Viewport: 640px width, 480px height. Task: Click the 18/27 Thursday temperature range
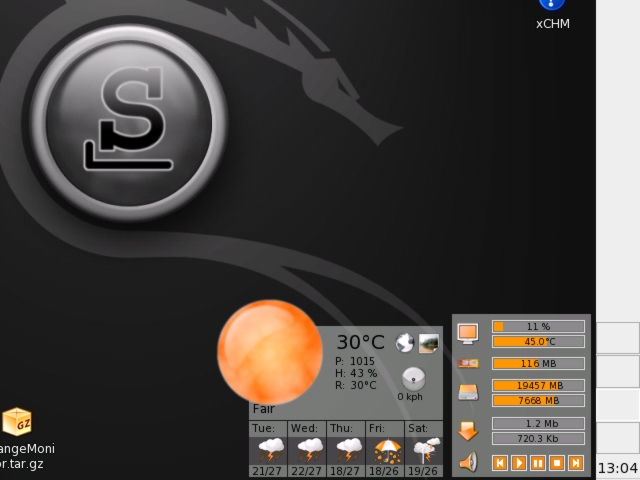tap(344, 471)
